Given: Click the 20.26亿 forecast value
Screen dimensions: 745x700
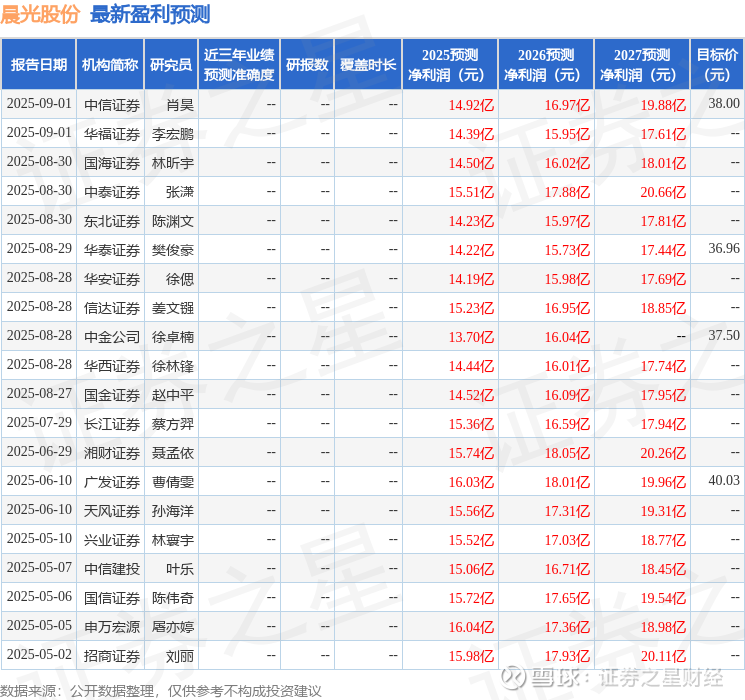Looking at the screenshot, I should (663, 453).
